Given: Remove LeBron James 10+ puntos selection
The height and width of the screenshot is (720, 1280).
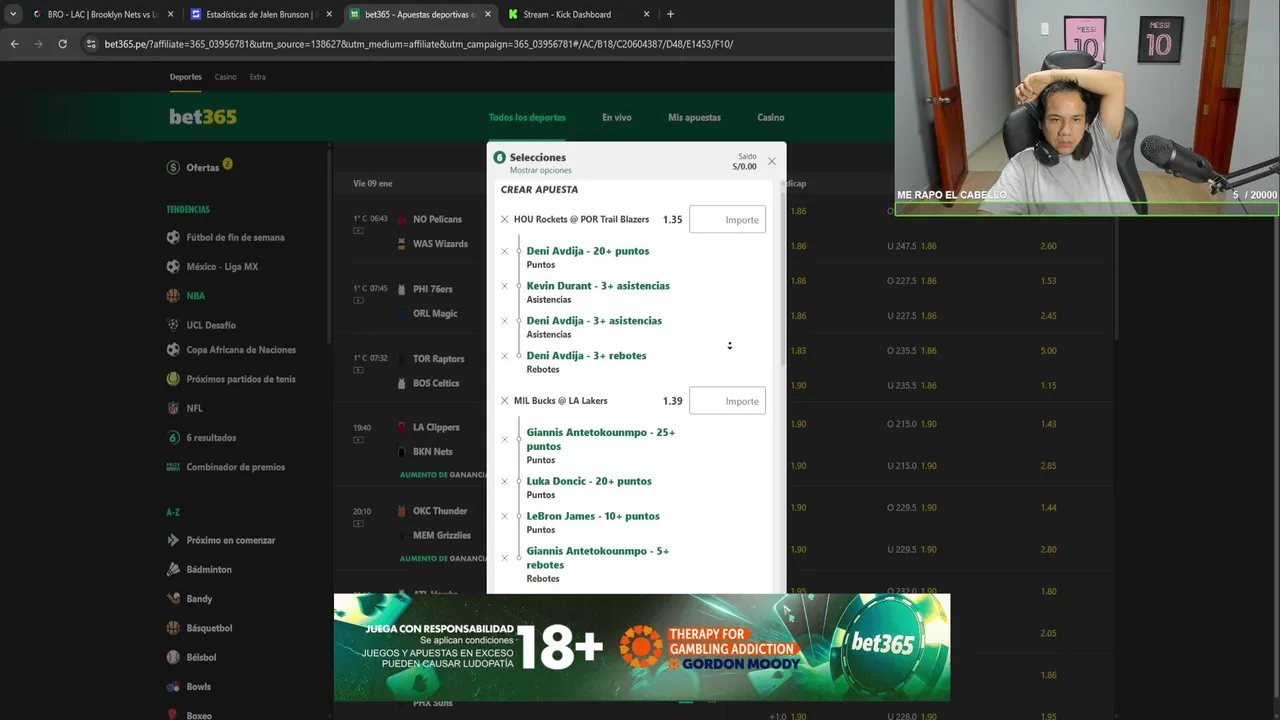Looking at the screenshot, I should pyautogui.click(x=504, y=516).
